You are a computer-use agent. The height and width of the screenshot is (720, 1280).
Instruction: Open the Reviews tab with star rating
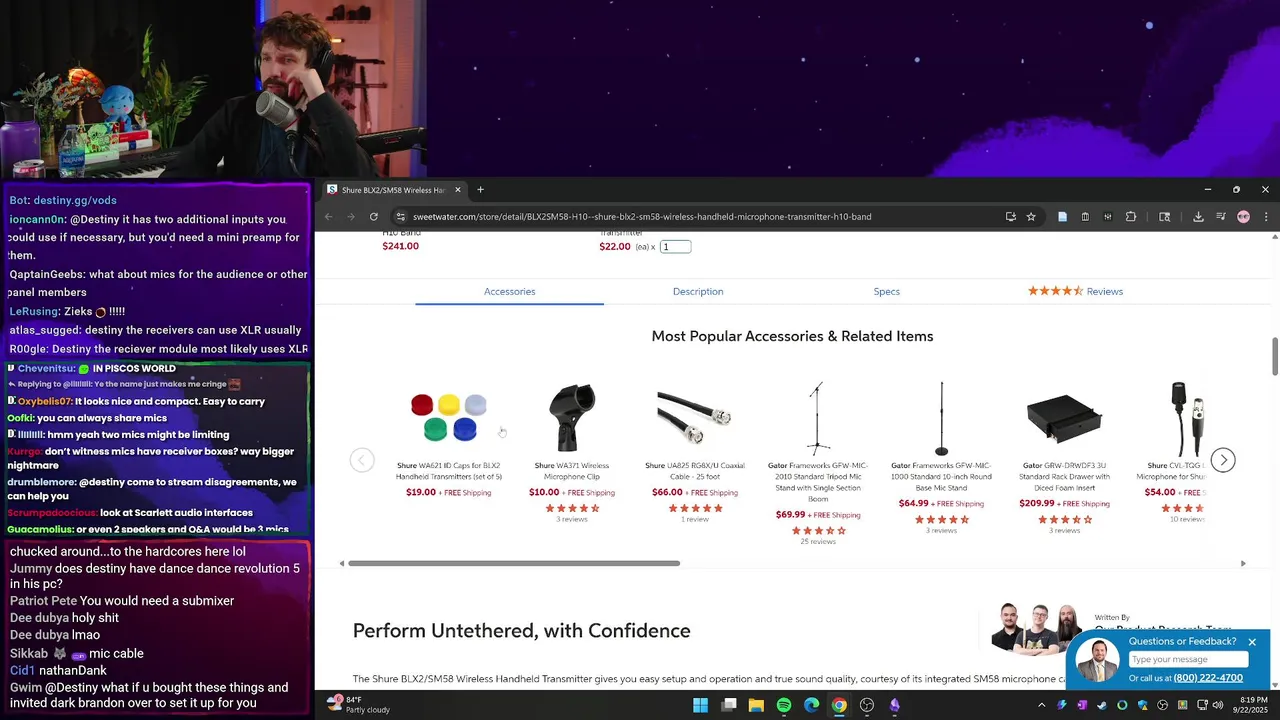point(1075,291)
